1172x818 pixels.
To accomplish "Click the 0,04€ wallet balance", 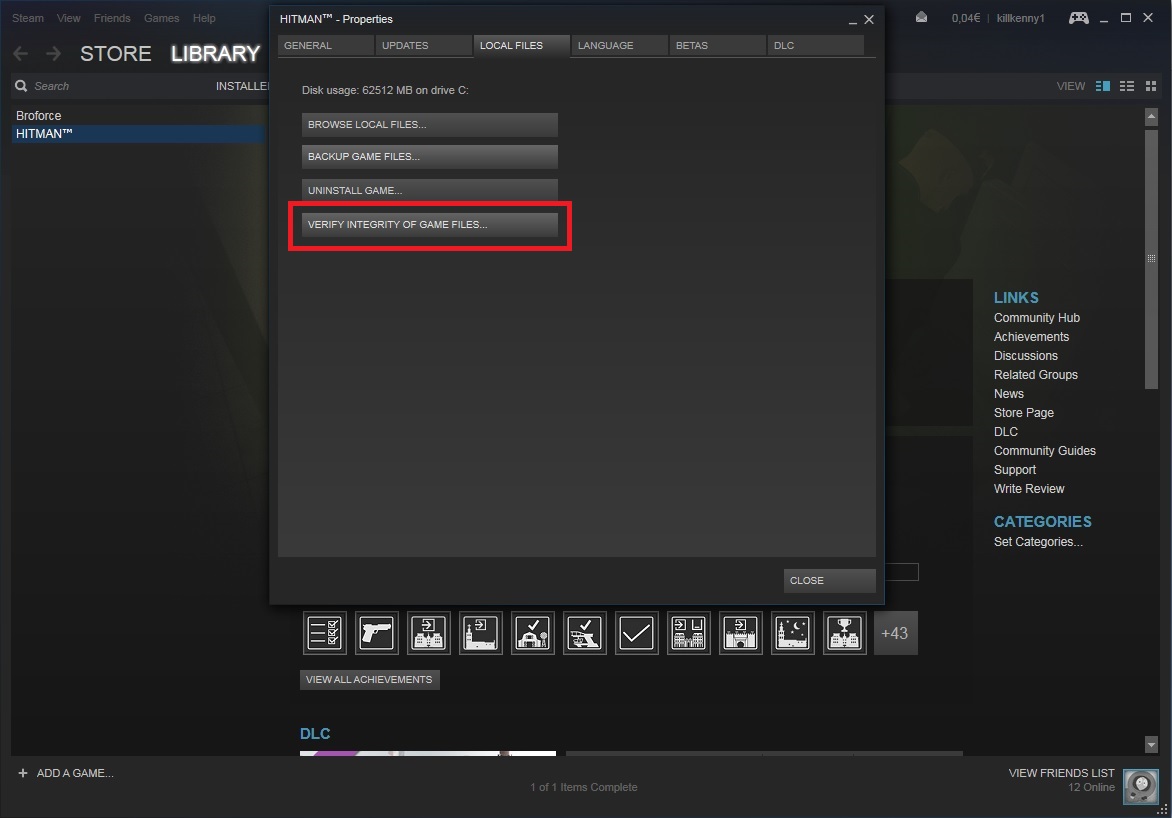I will [966, 18].
